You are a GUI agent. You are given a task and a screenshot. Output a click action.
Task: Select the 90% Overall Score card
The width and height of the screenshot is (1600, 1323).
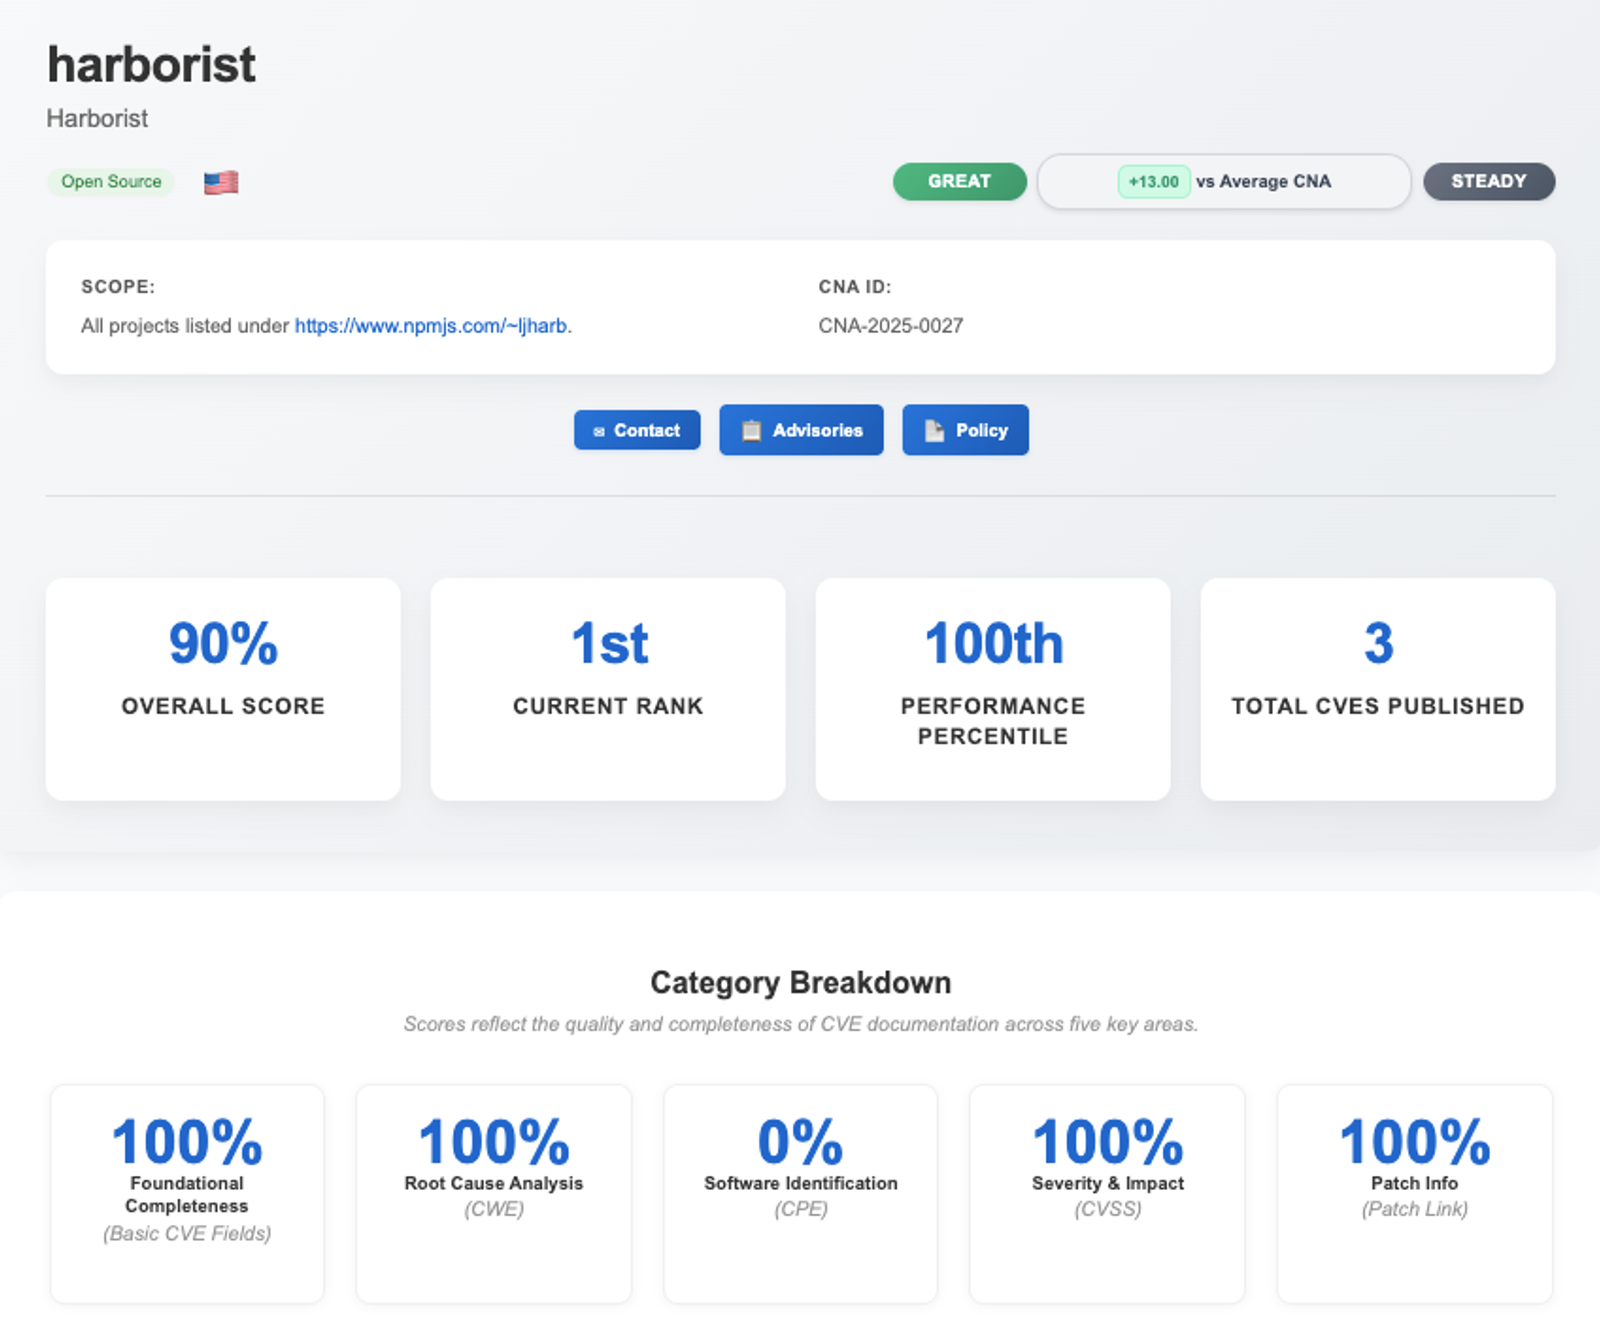click(x=223, y=689)
